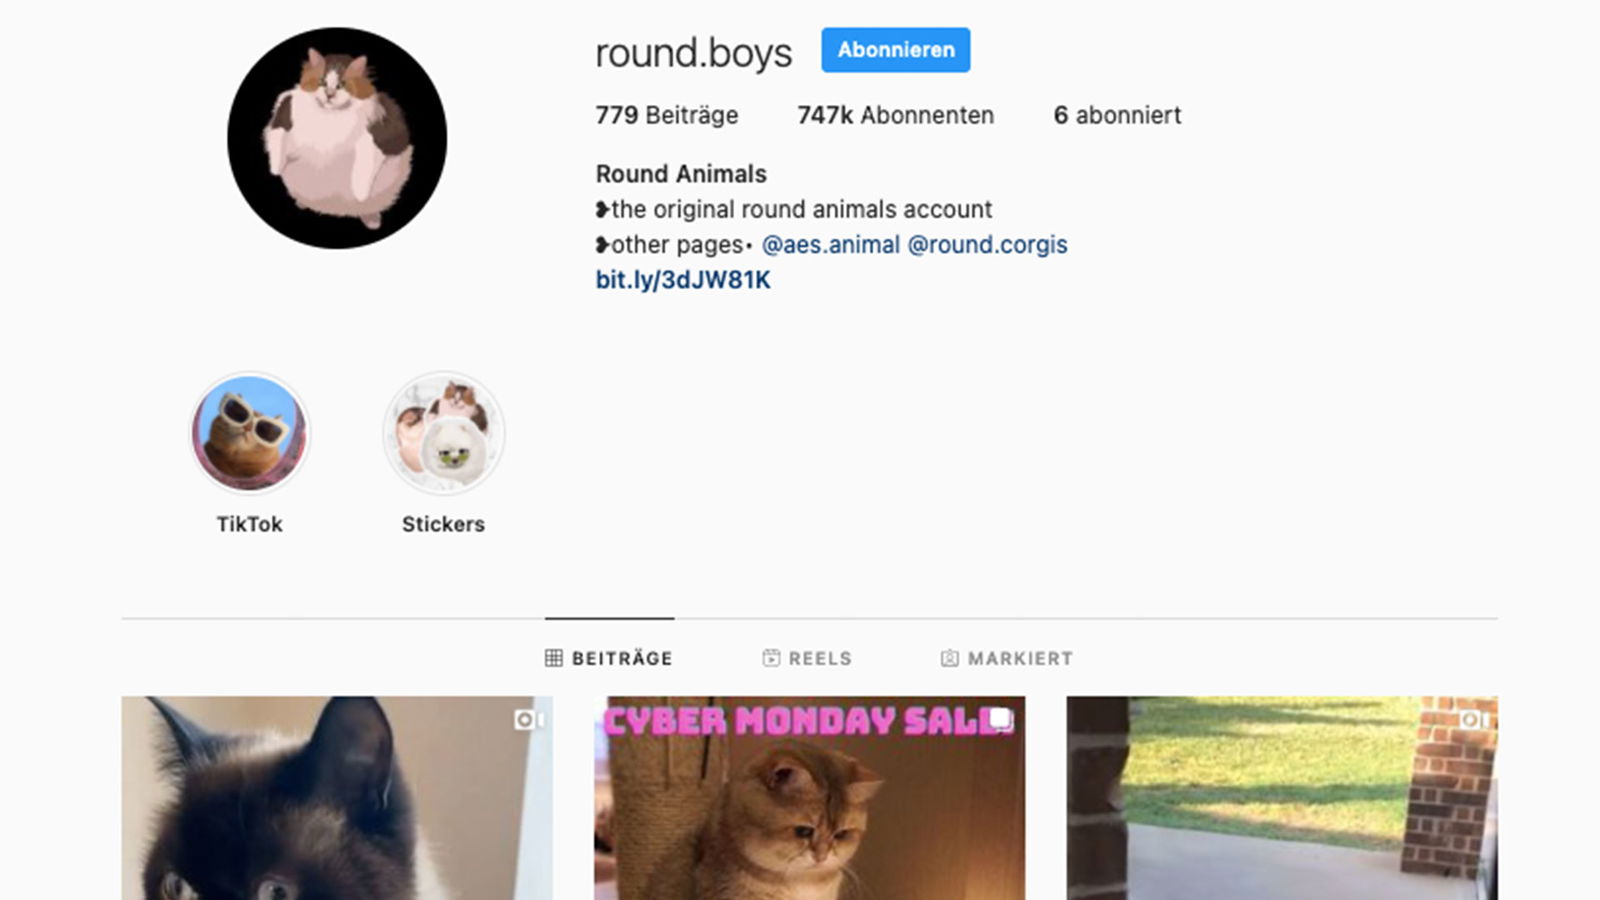Open the black cat post thumbnail
The width and height of the screenshot is (1600, 900).
(x=337, y=798)
